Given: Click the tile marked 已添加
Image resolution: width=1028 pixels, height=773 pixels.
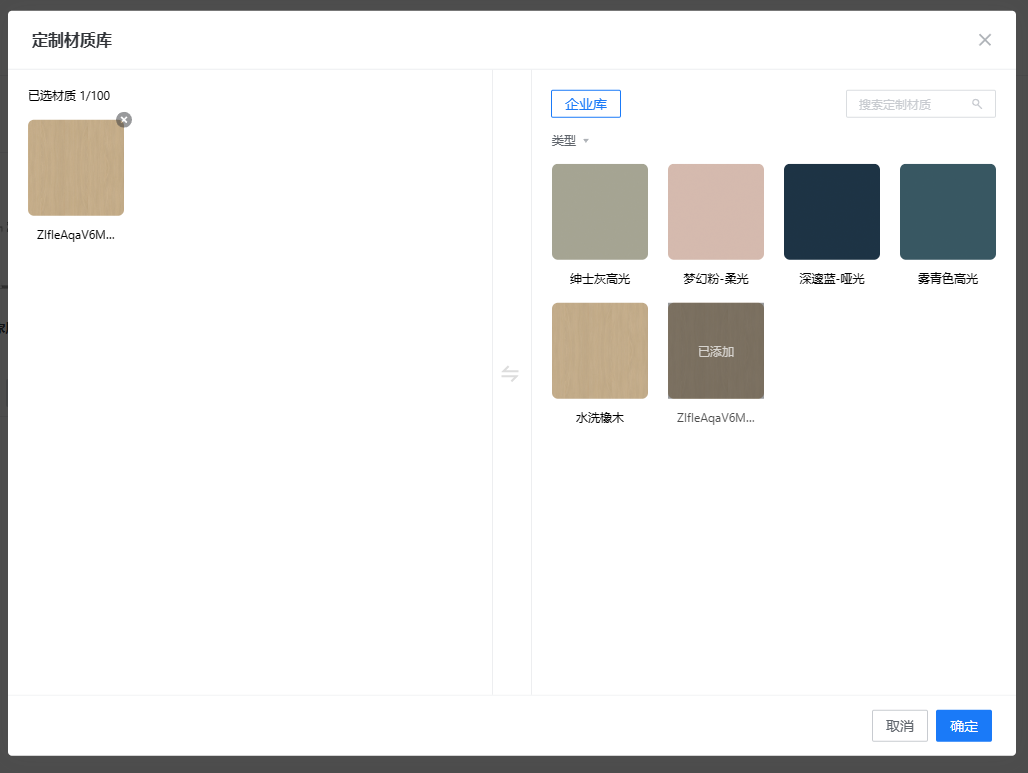Looking at the screenshot, I should (x=716, y=351).
